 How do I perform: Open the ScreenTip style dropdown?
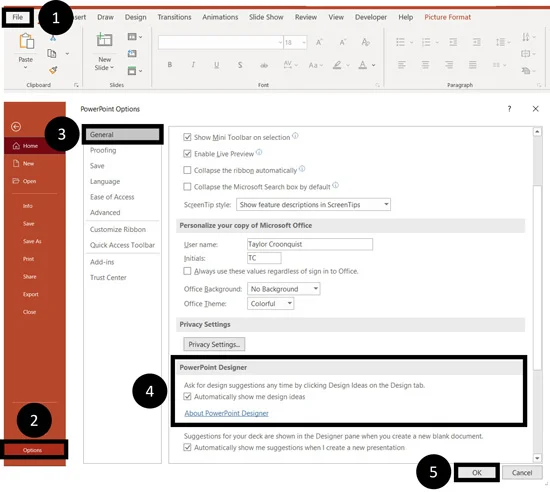[x=313, y=204]
